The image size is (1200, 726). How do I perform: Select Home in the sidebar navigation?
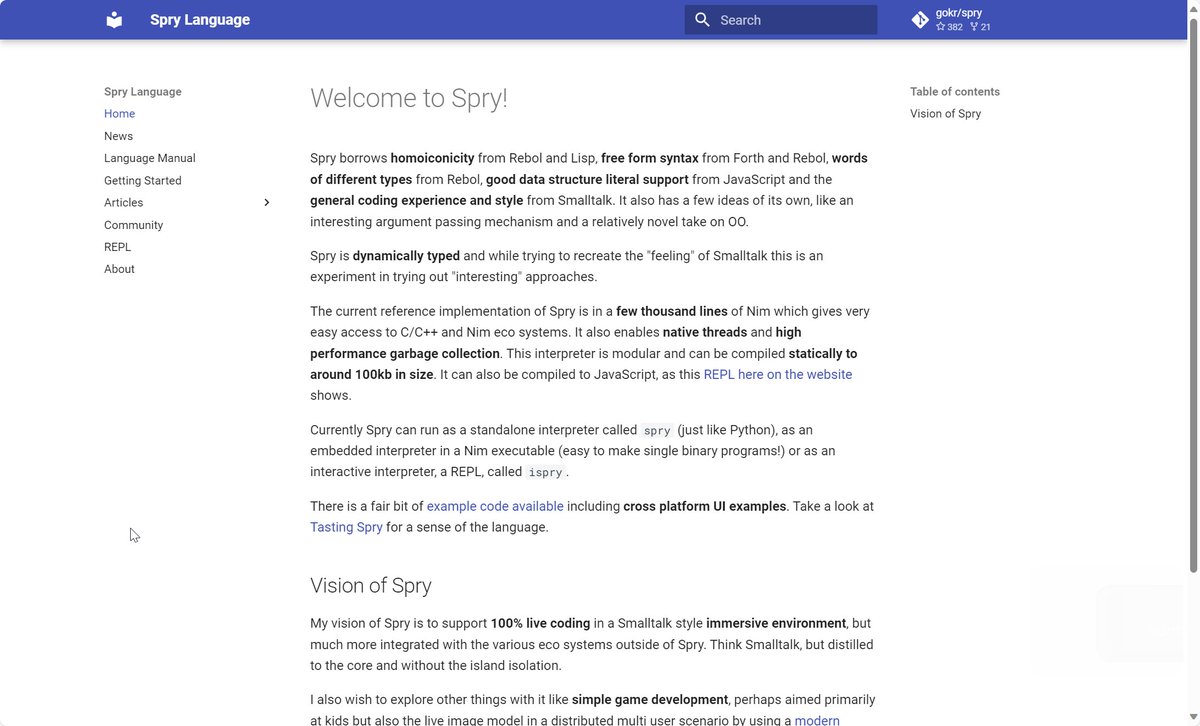[119, 114]
